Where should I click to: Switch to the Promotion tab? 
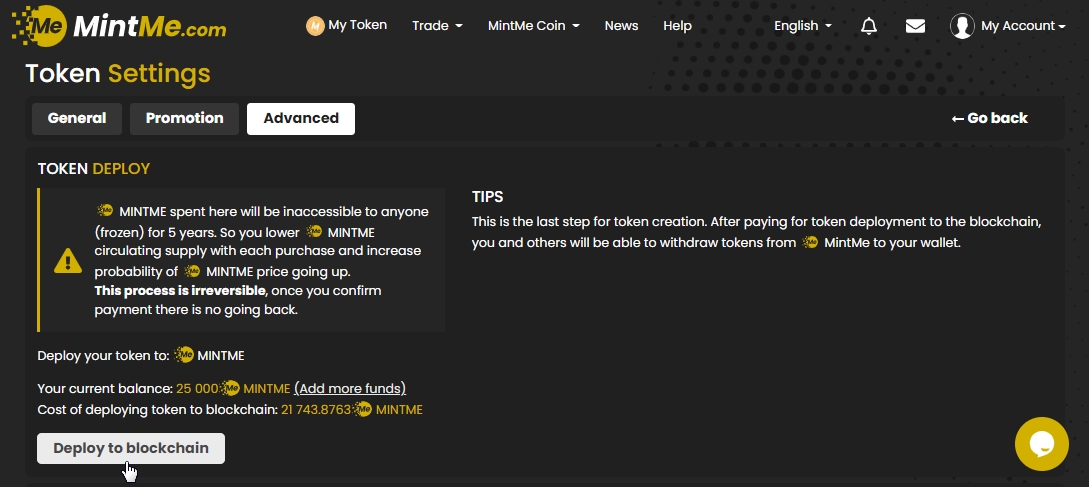point(184,118)
